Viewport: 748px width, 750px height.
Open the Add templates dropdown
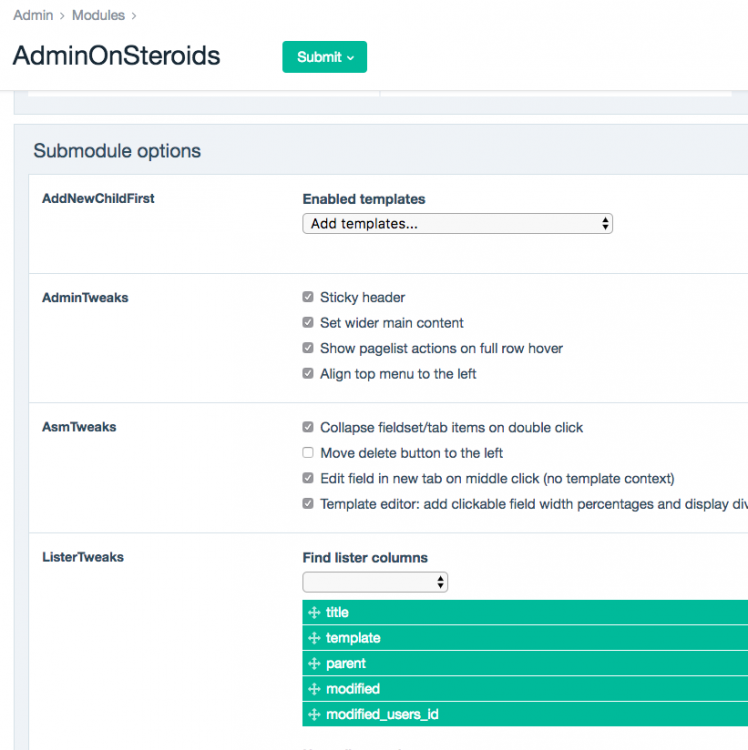(x=457, y=224)
